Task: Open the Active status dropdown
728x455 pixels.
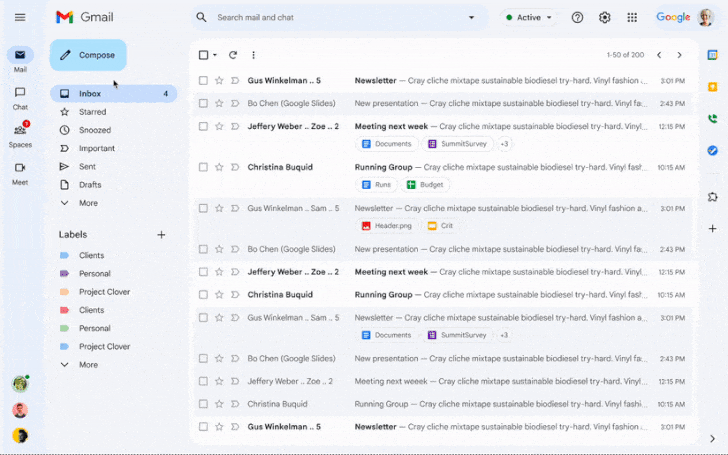Action: coord(529,17)
